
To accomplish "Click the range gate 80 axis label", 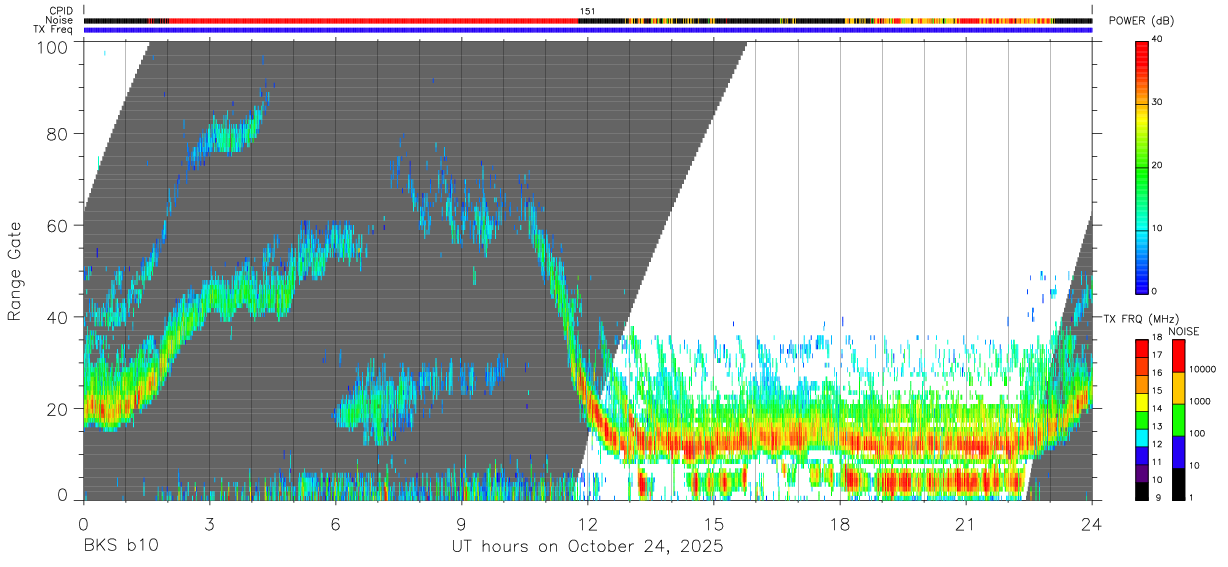I will pos(58,133).
